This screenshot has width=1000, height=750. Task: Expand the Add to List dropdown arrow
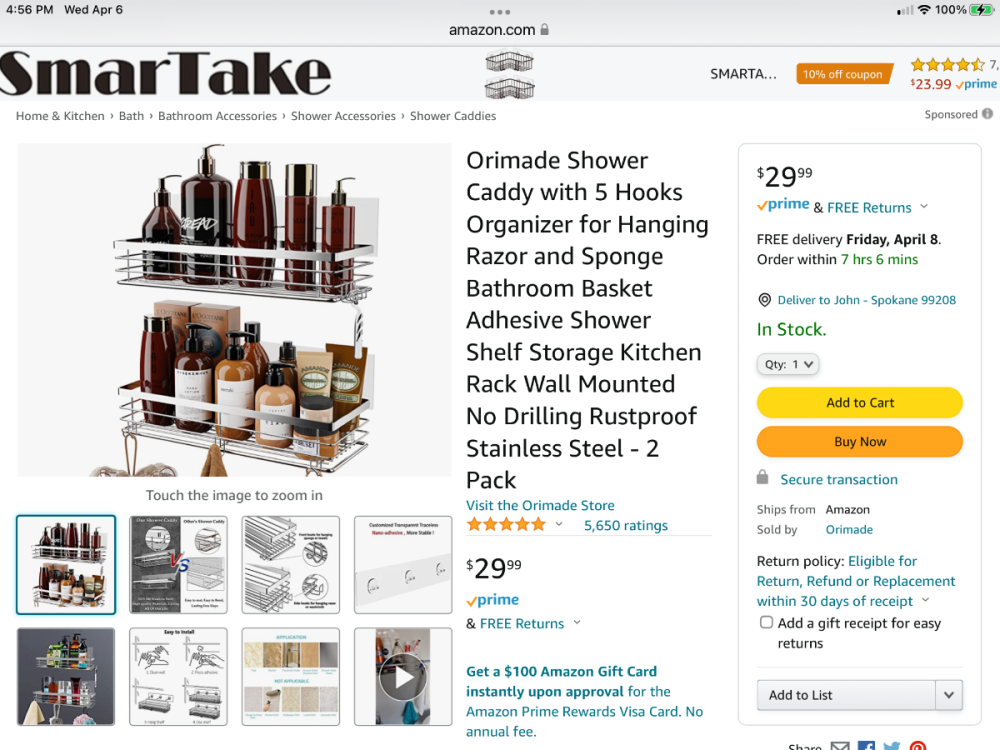point(948,695)
